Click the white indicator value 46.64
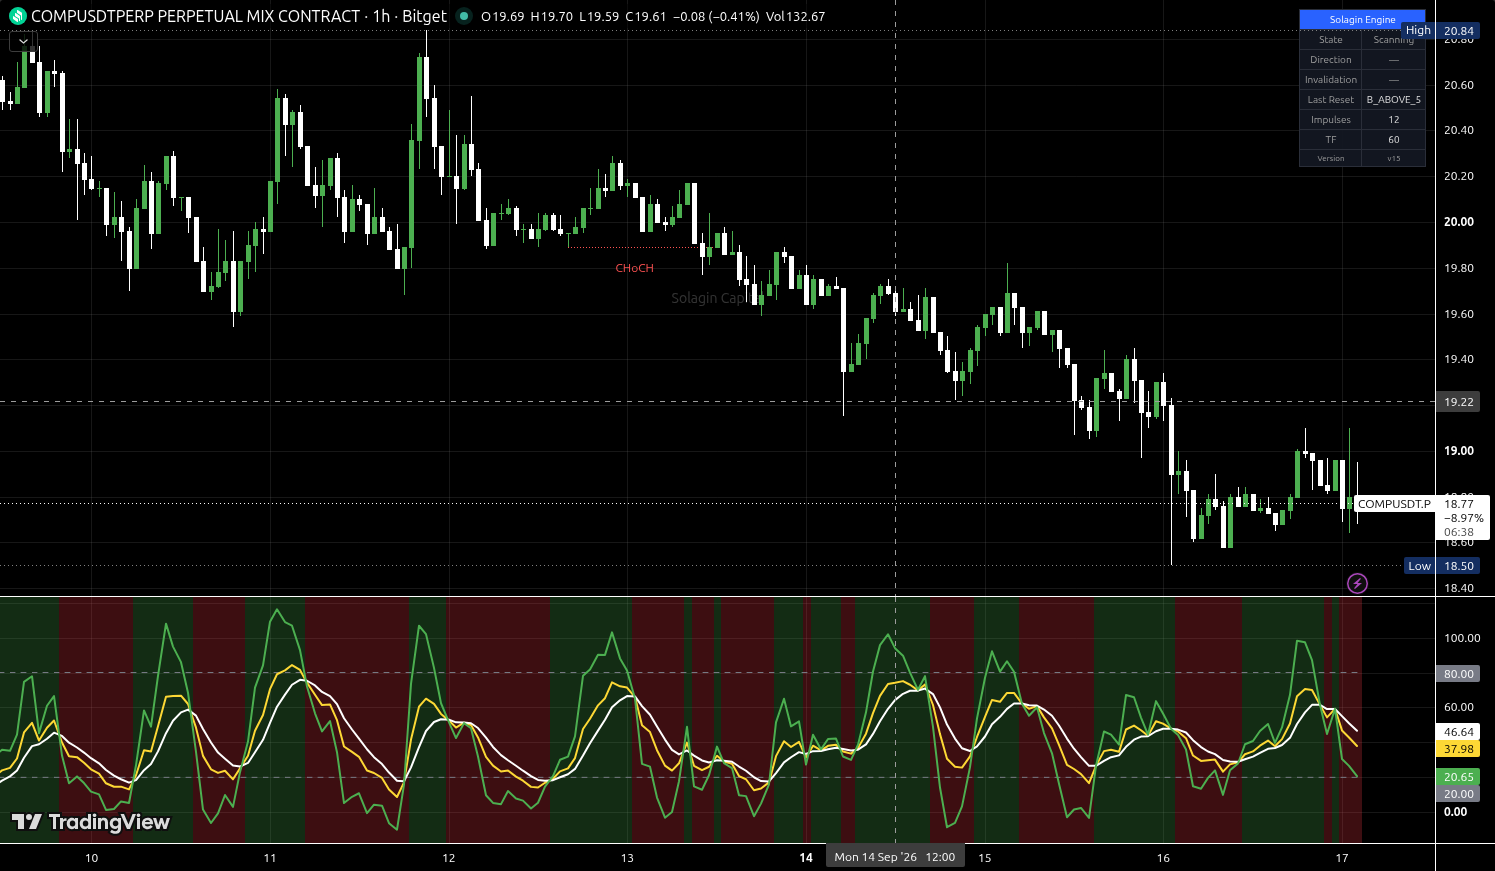1495x871 pixels. 1458,732
